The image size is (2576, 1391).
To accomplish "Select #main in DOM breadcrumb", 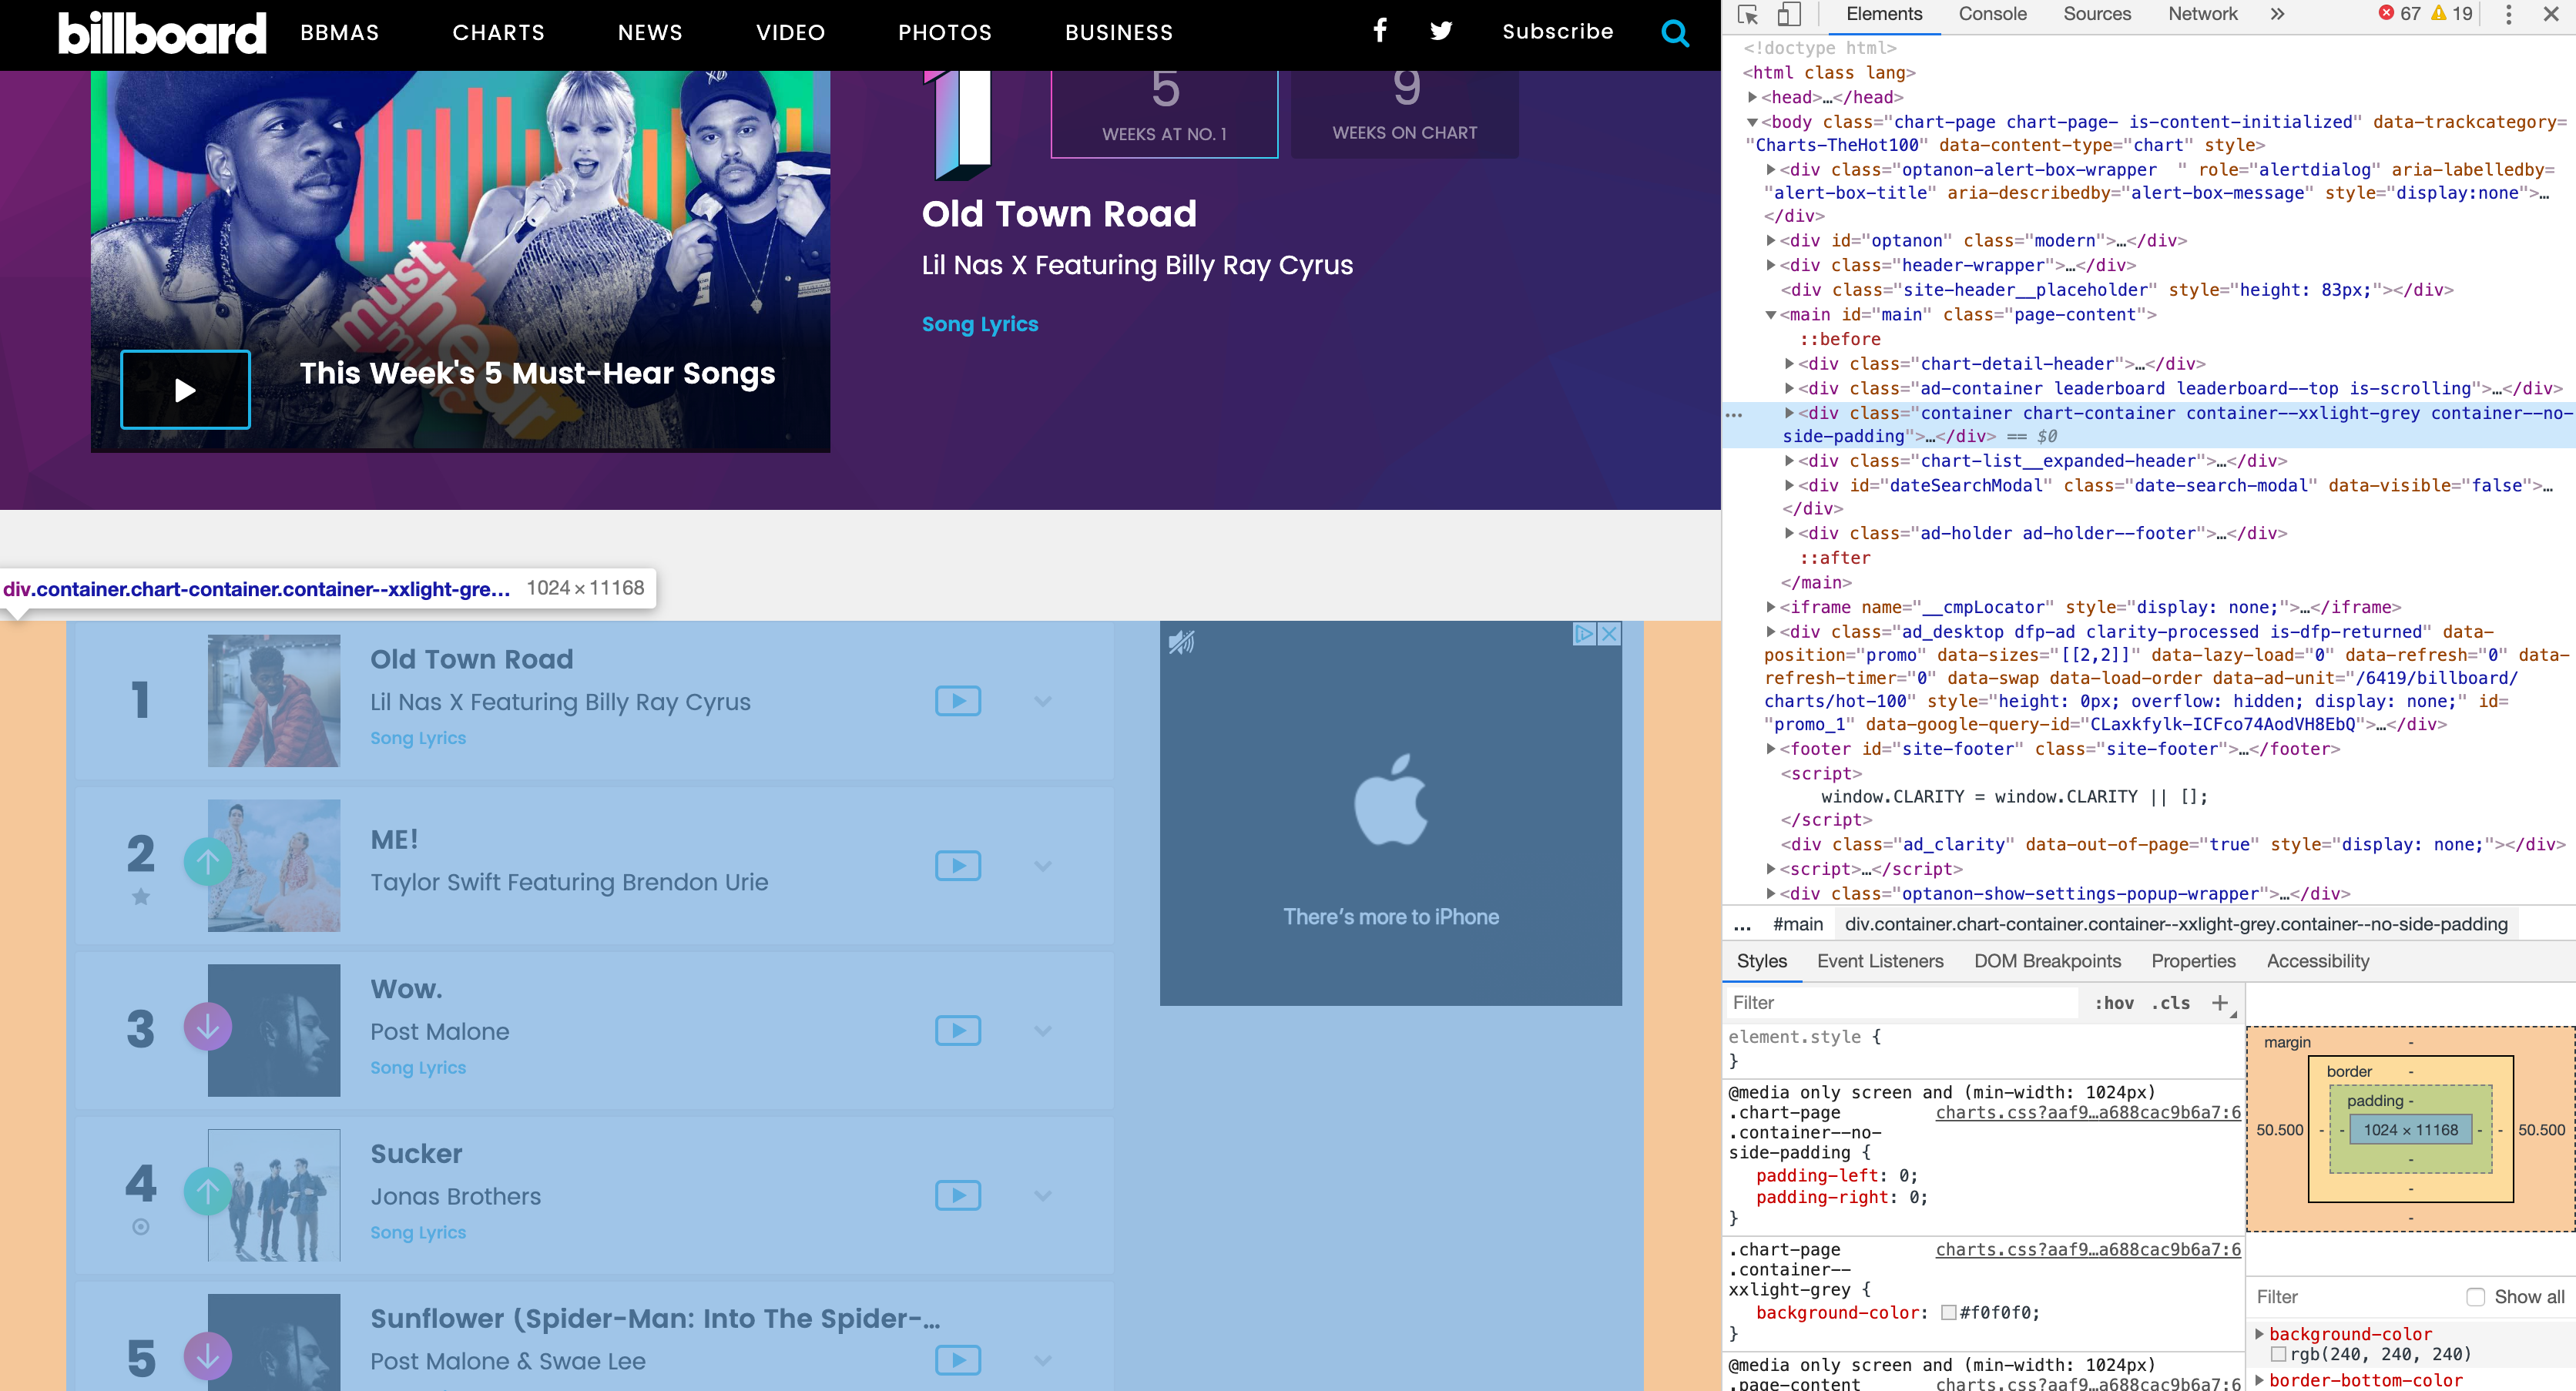I will pos(1798,925).
